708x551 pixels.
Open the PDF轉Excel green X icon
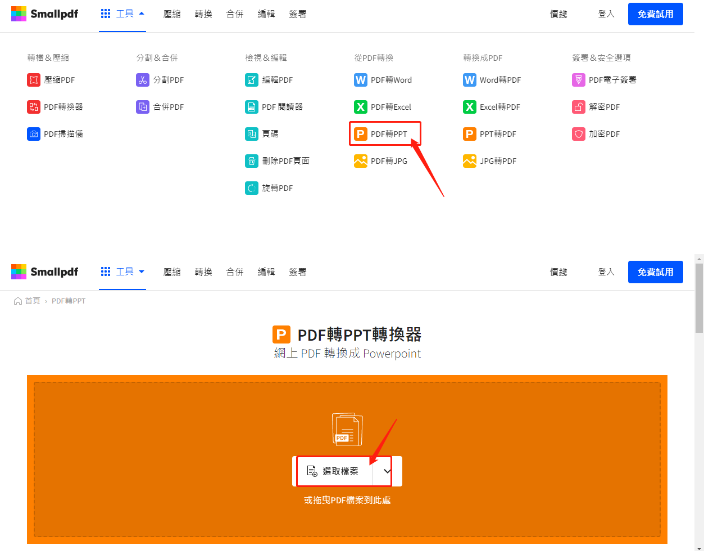[360, 107]
